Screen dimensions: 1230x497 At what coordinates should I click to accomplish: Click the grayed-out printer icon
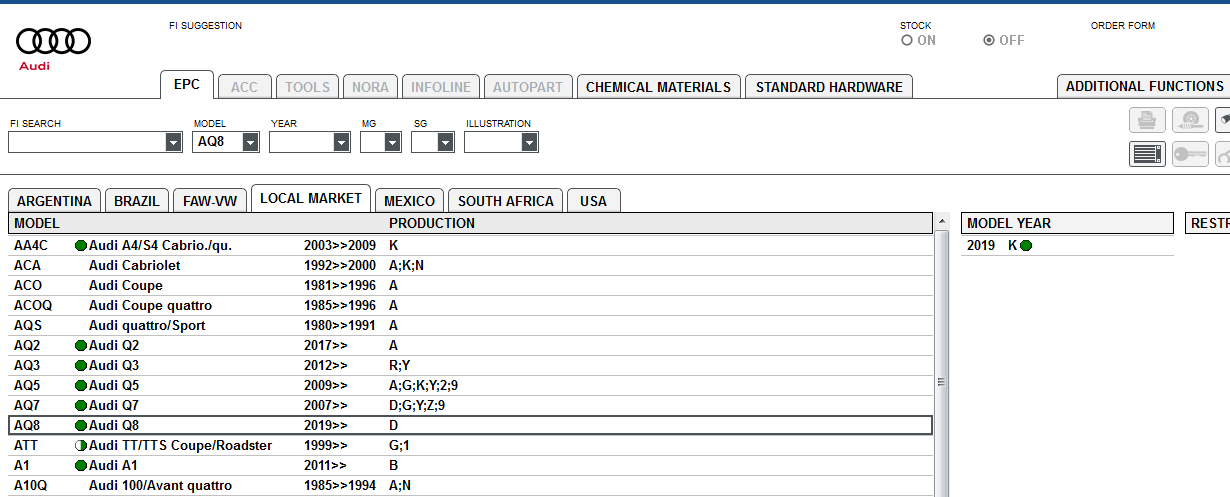(1147, 120)
